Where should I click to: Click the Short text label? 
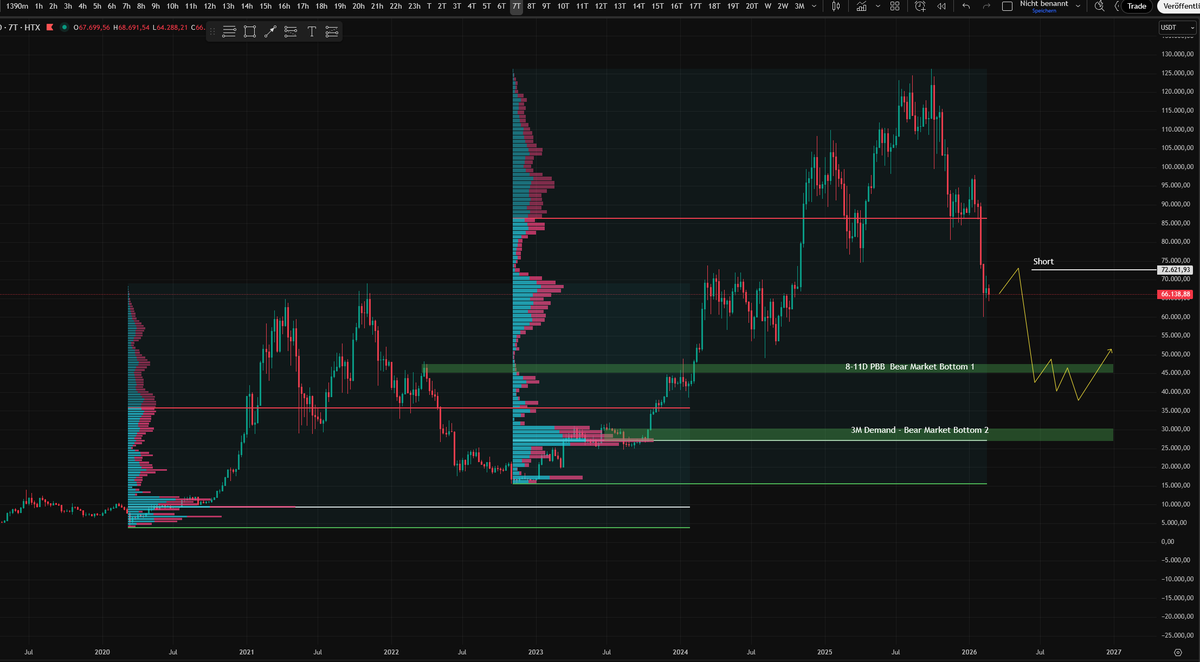coord(1043,262)
